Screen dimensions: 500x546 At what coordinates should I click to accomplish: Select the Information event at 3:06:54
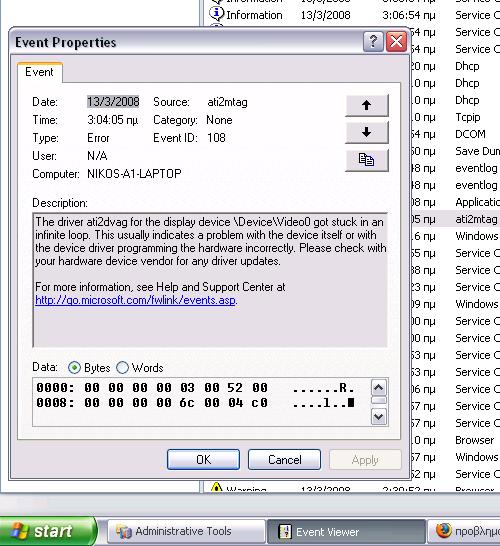352,15
